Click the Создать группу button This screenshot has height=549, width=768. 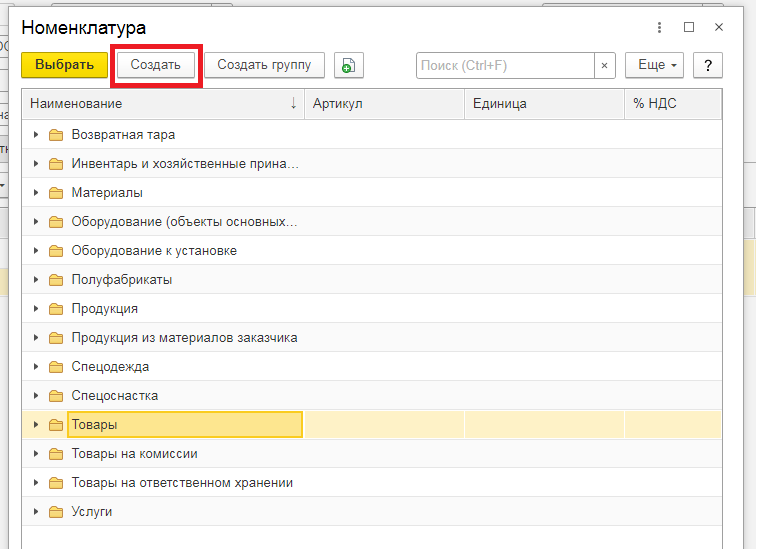(264, 65)
